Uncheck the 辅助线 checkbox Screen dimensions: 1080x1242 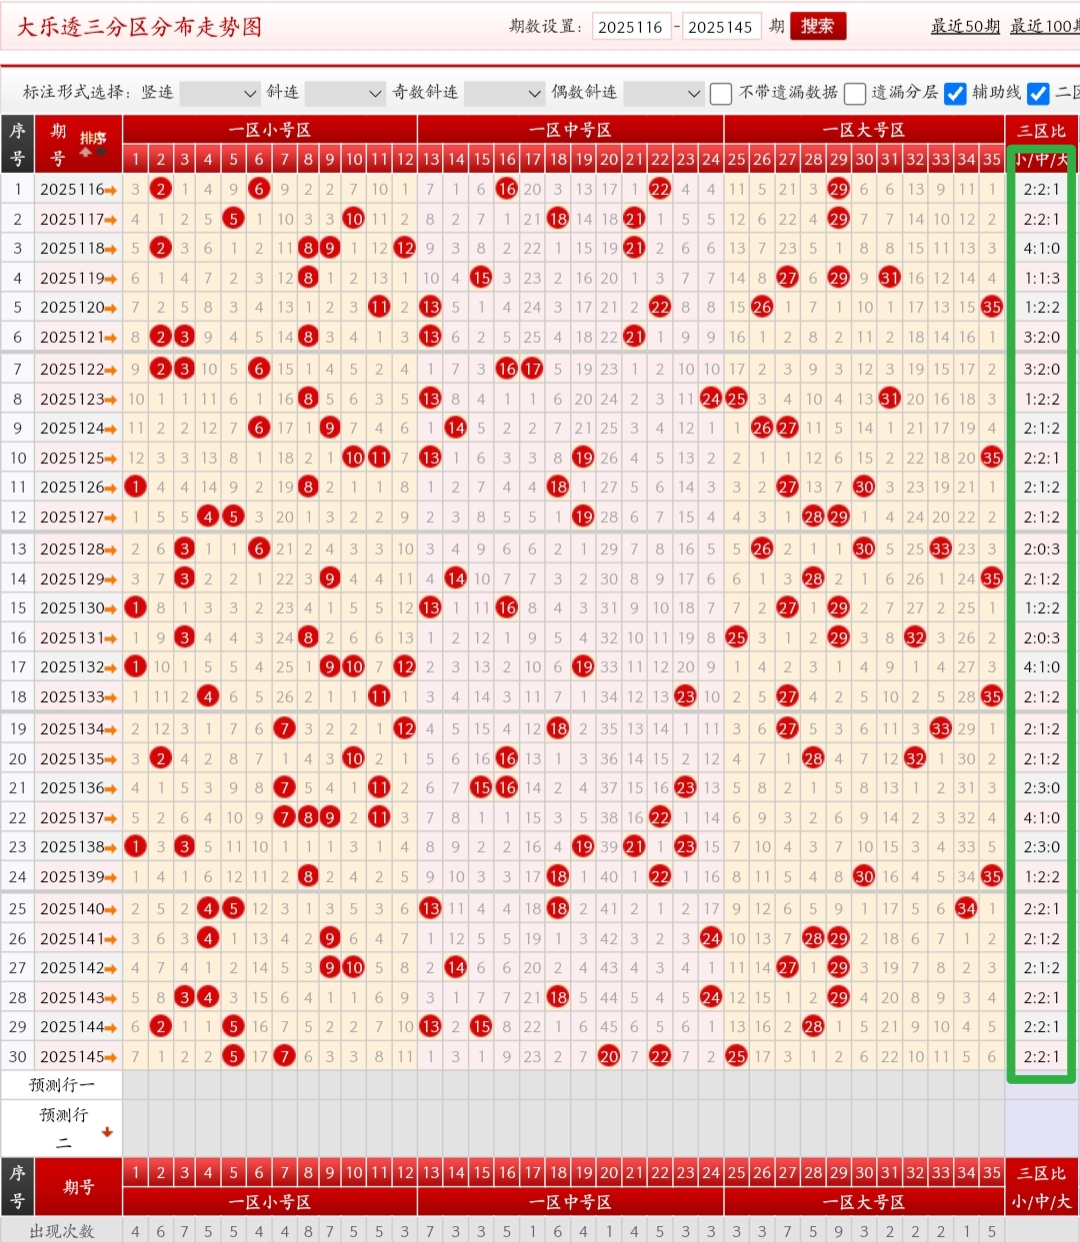click(955, 93)
